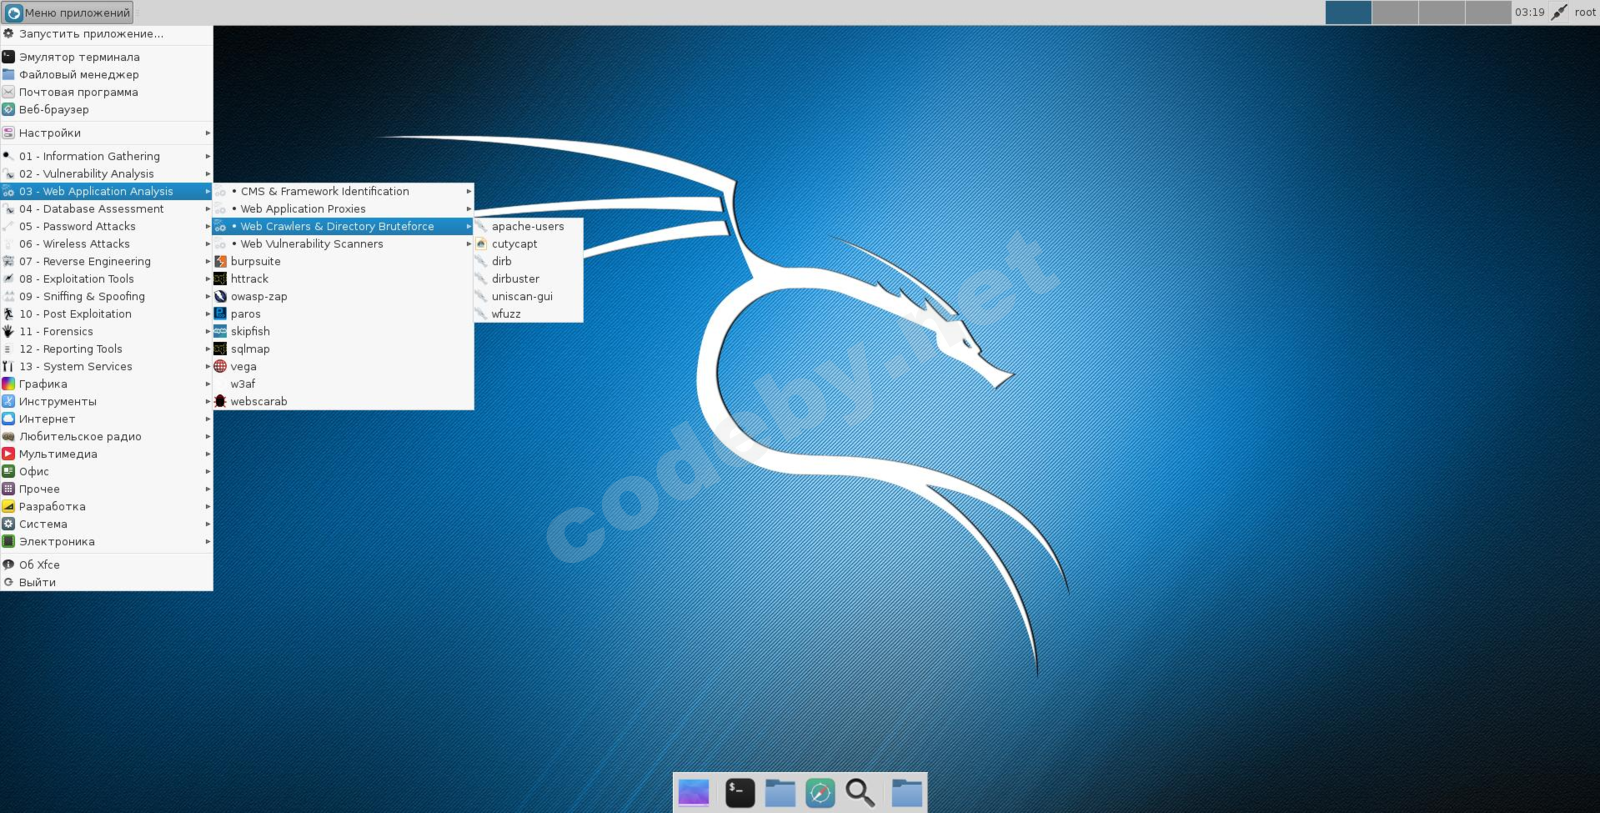This screenshot has height=813, width=1600.
Task: Show desktop using the leftmost dock icon
Action: pos(693,793)
